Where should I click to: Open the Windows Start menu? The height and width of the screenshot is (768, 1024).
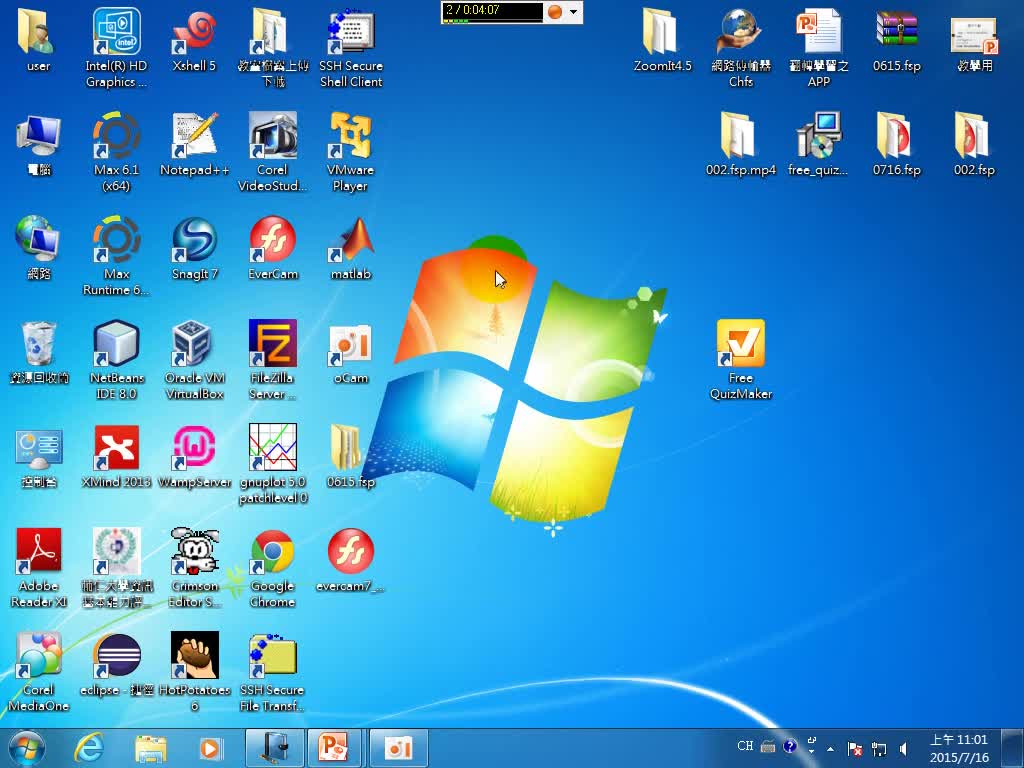click(x=27, y=748)
